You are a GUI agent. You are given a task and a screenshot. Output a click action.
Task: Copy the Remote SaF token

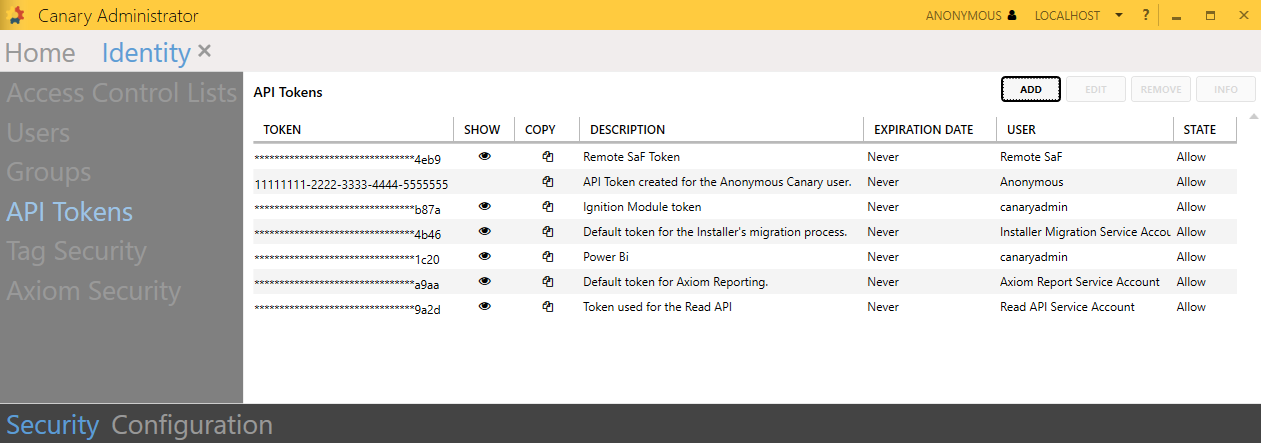point(547,157)
